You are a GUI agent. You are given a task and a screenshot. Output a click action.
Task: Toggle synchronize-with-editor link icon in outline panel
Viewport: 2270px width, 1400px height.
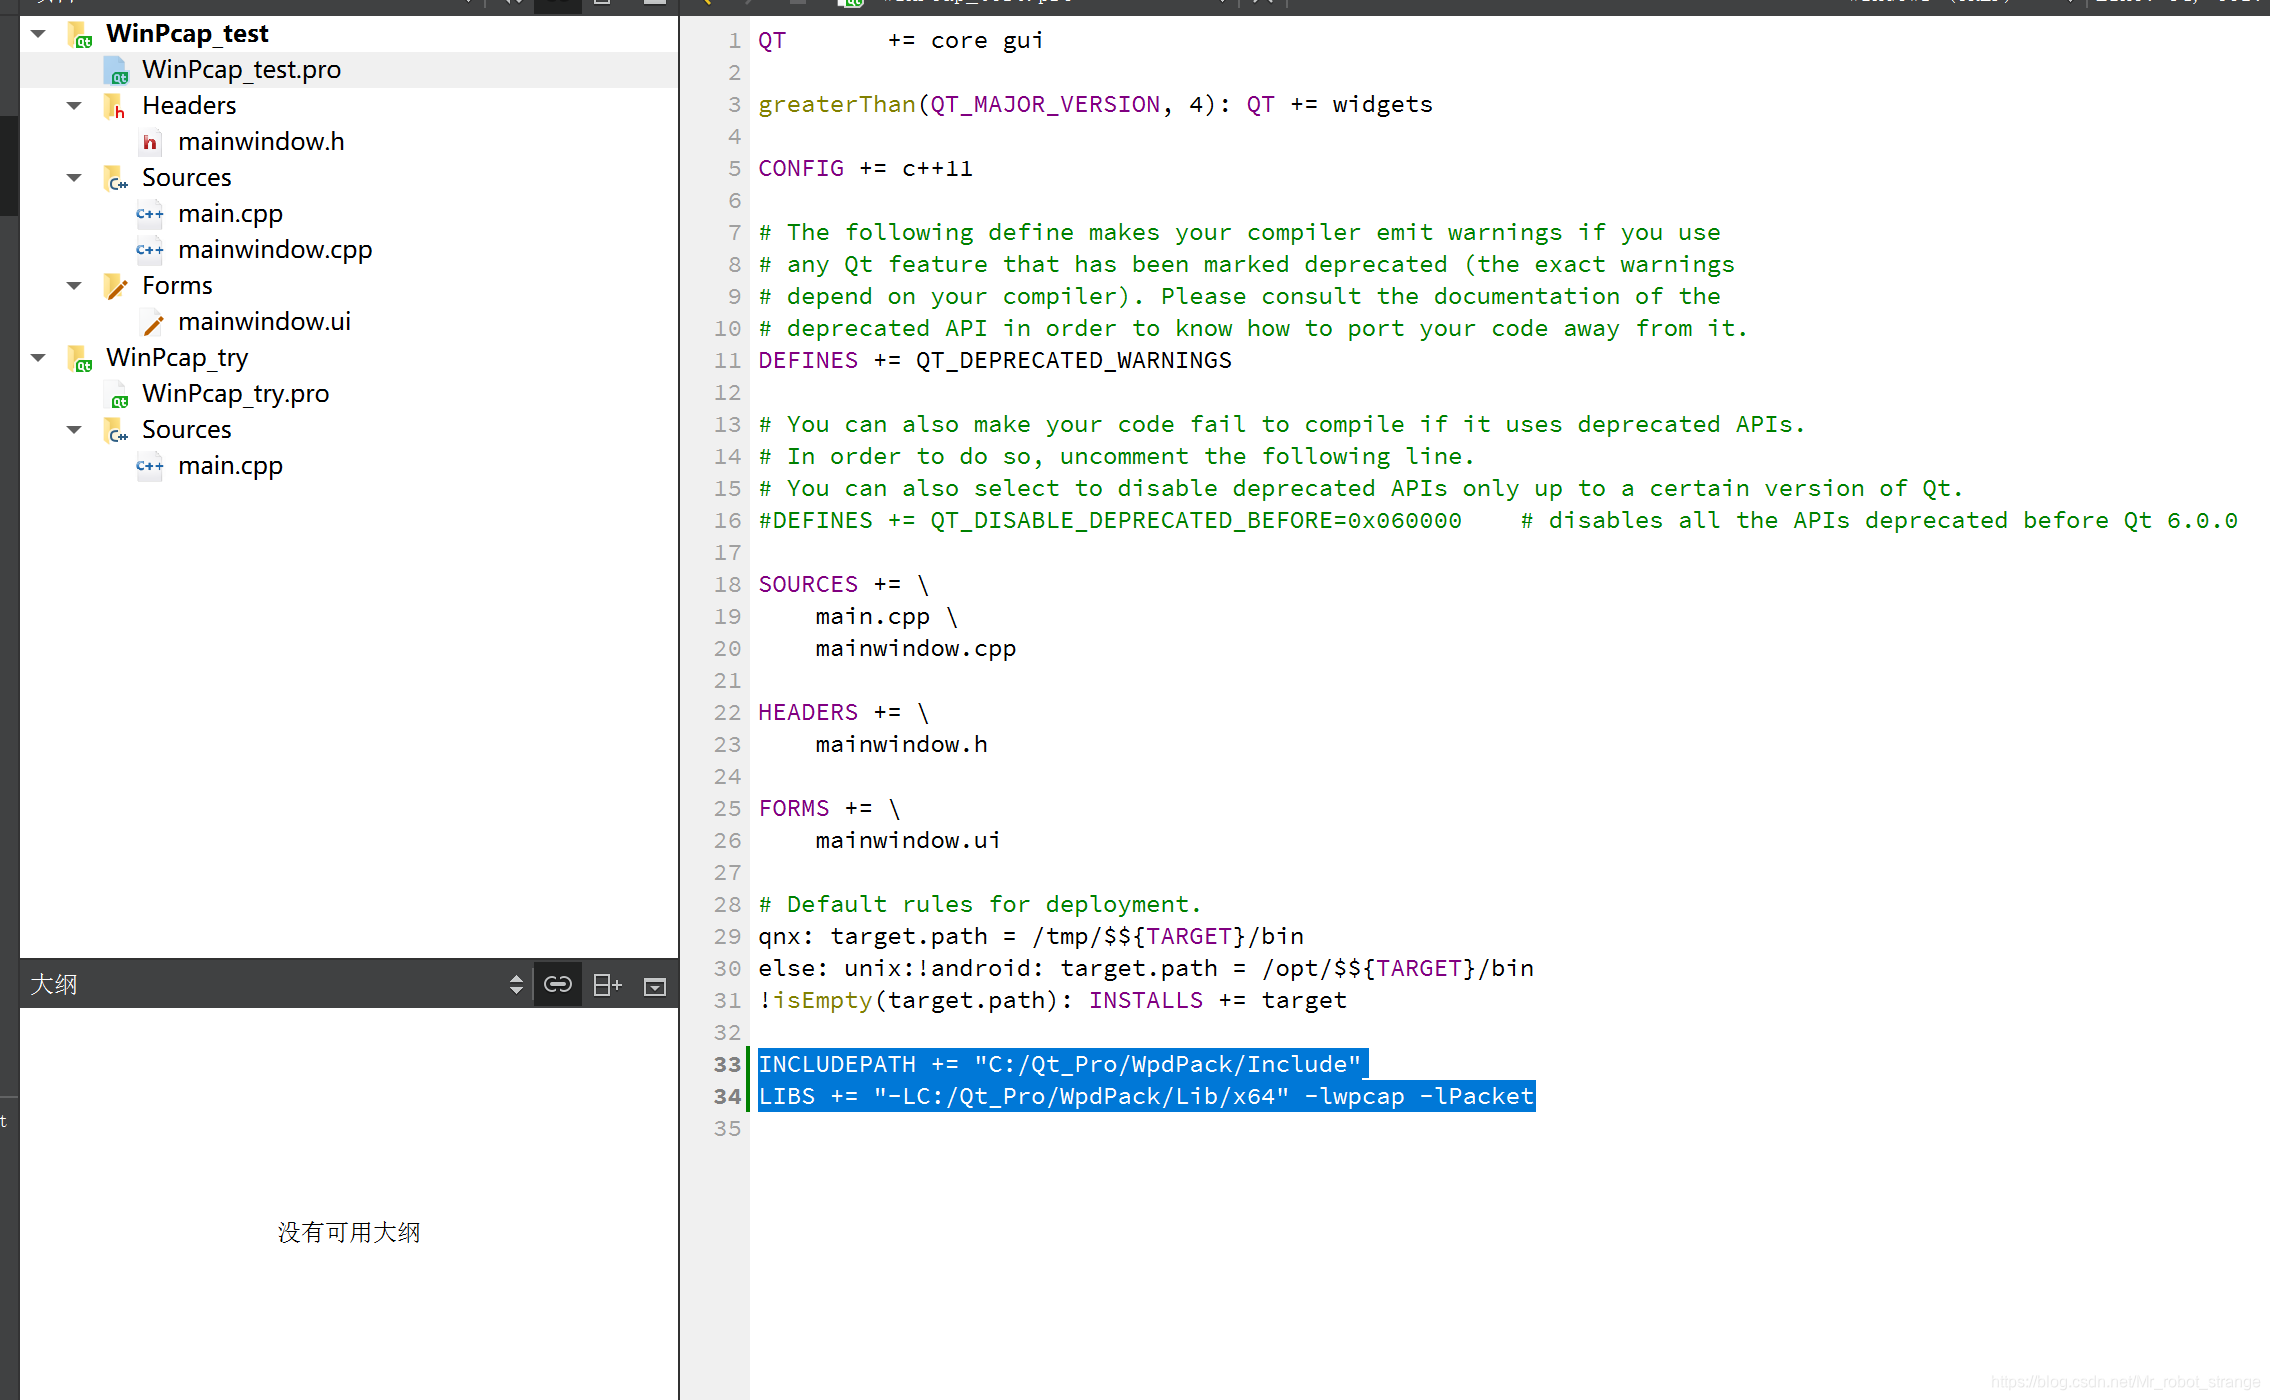point(558,985)
